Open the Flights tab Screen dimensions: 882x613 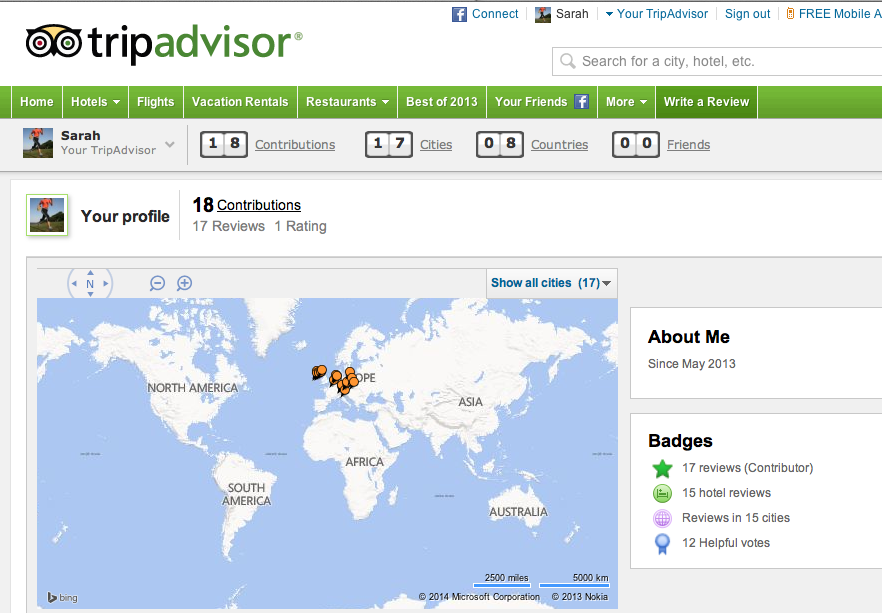pyautogui.click(x=155, y=102)
